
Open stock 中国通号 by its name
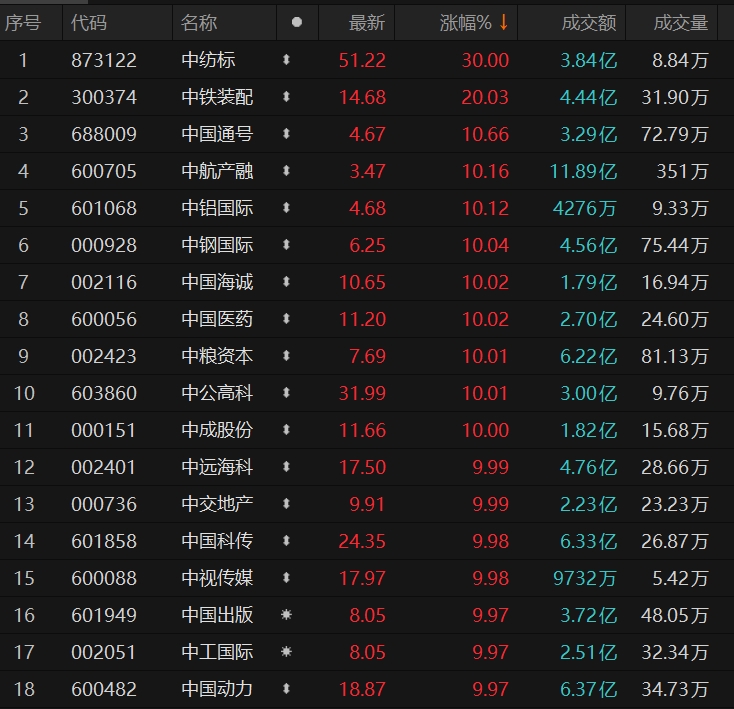pos(217,135)
